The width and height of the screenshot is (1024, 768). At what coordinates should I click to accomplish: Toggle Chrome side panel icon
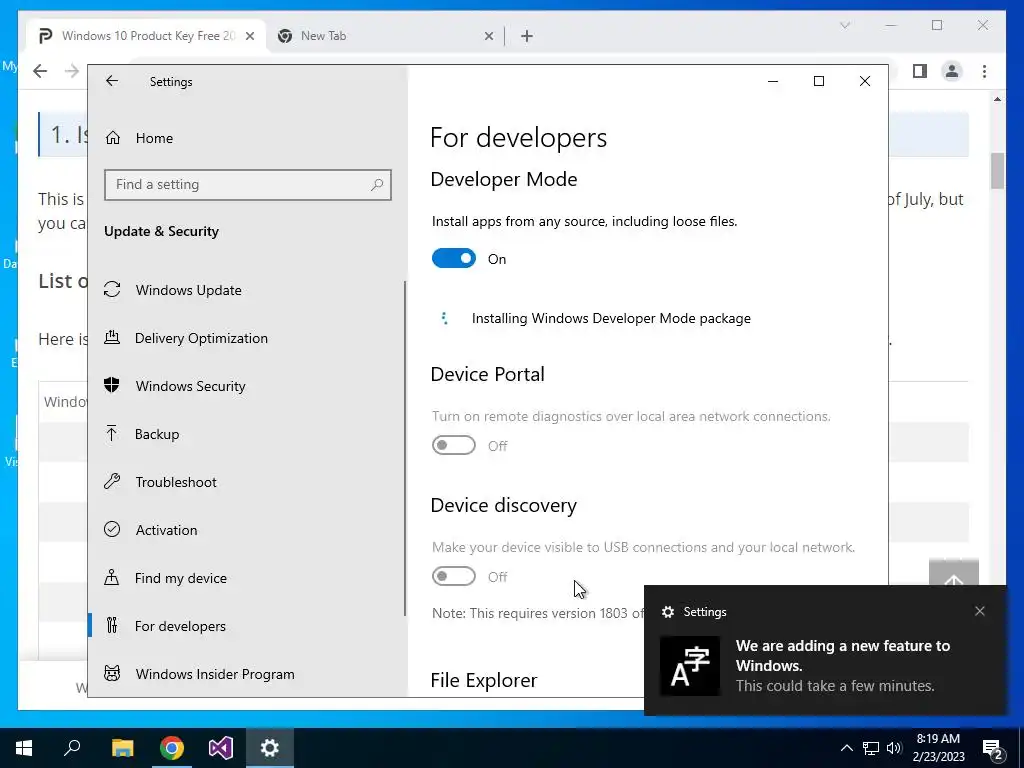coord(920,71)
